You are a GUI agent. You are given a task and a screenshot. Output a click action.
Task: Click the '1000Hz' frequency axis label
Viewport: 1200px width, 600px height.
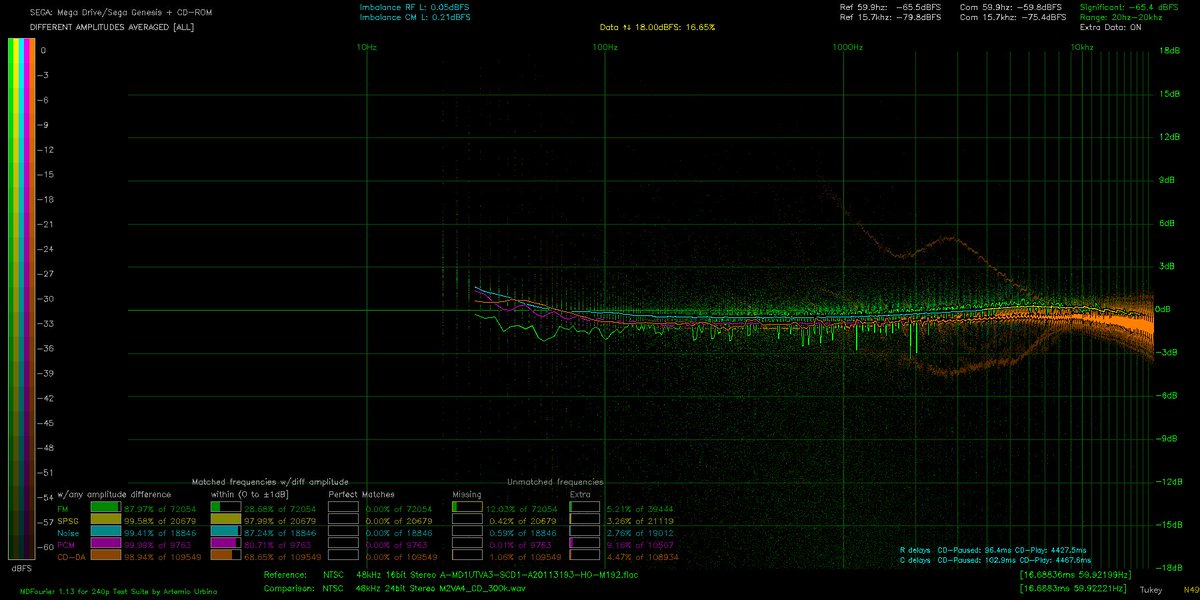click(848, 47)
